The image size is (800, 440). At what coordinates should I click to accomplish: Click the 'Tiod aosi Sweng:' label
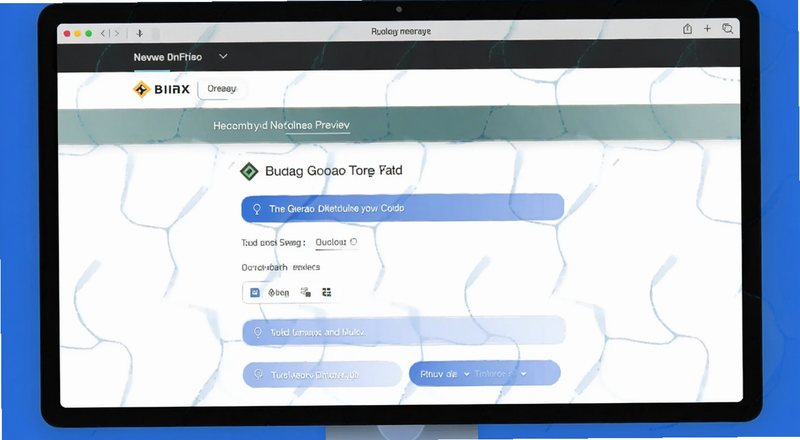pos(273,242)
